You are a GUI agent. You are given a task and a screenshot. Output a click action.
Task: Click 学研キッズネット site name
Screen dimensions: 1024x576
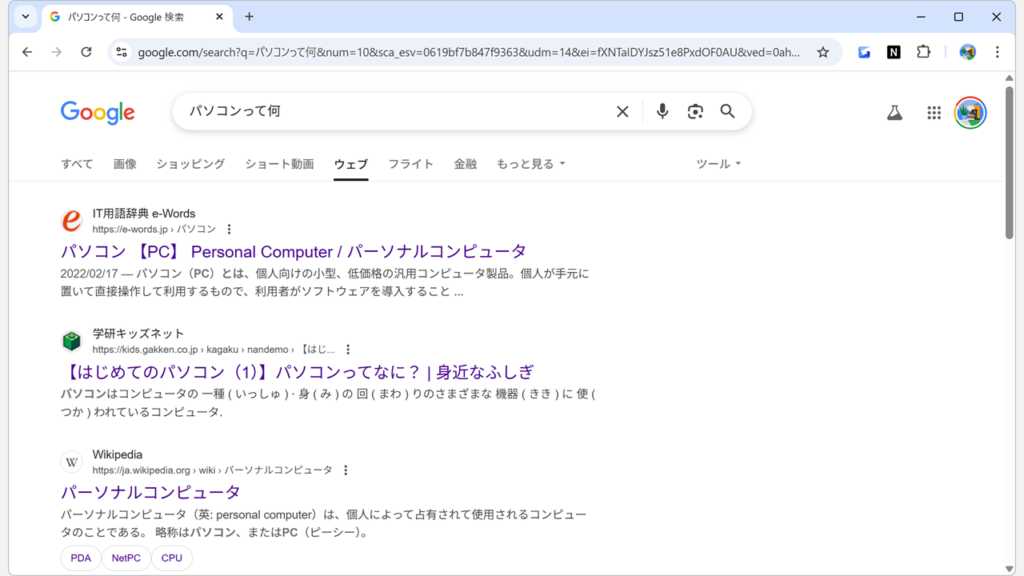(x=138, y=334)
